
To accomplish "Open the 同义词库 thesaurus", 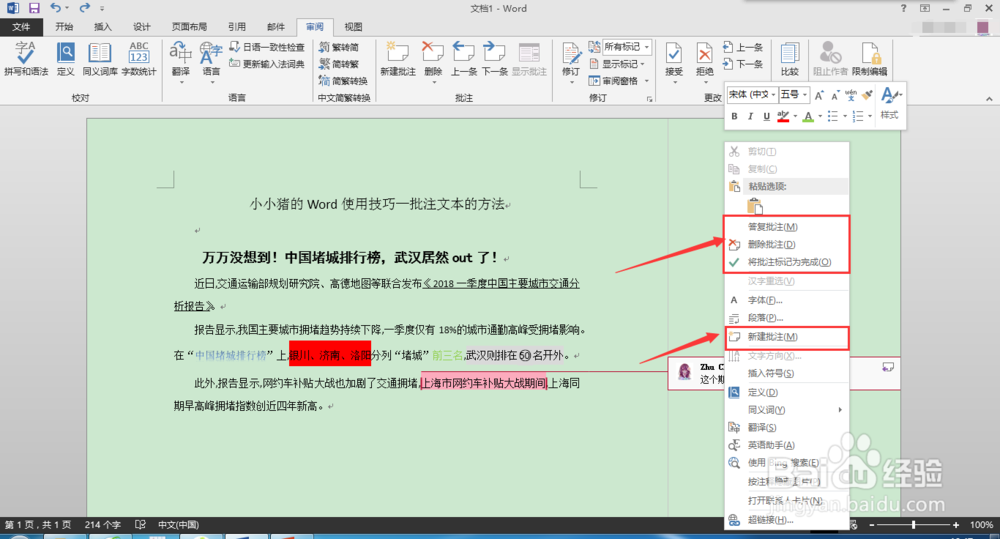I will coord(99,59).
